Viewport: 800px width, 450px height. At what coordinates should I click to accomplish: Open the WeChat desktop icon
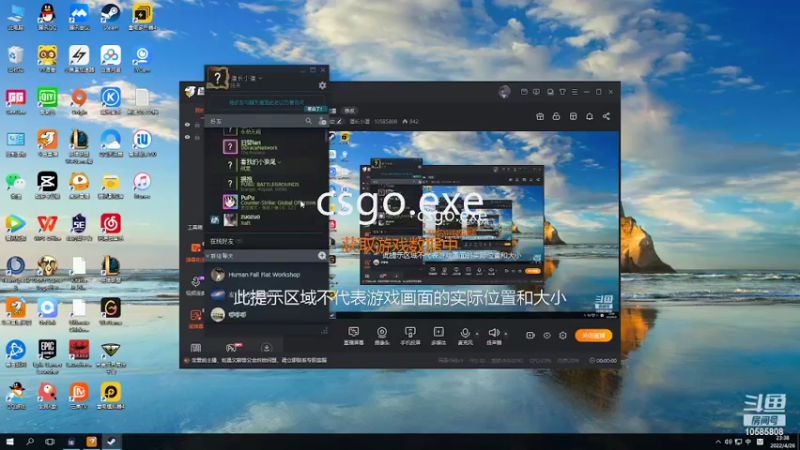[x=15, y=184]
